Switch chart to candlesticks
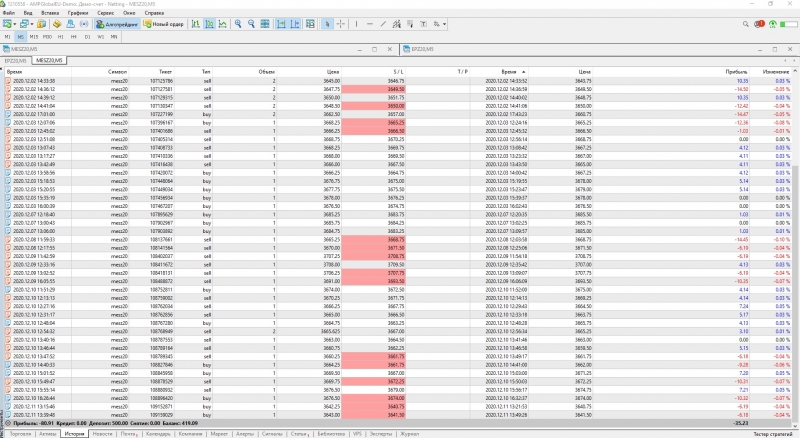The image size is (800, 438). pos(209,24)
